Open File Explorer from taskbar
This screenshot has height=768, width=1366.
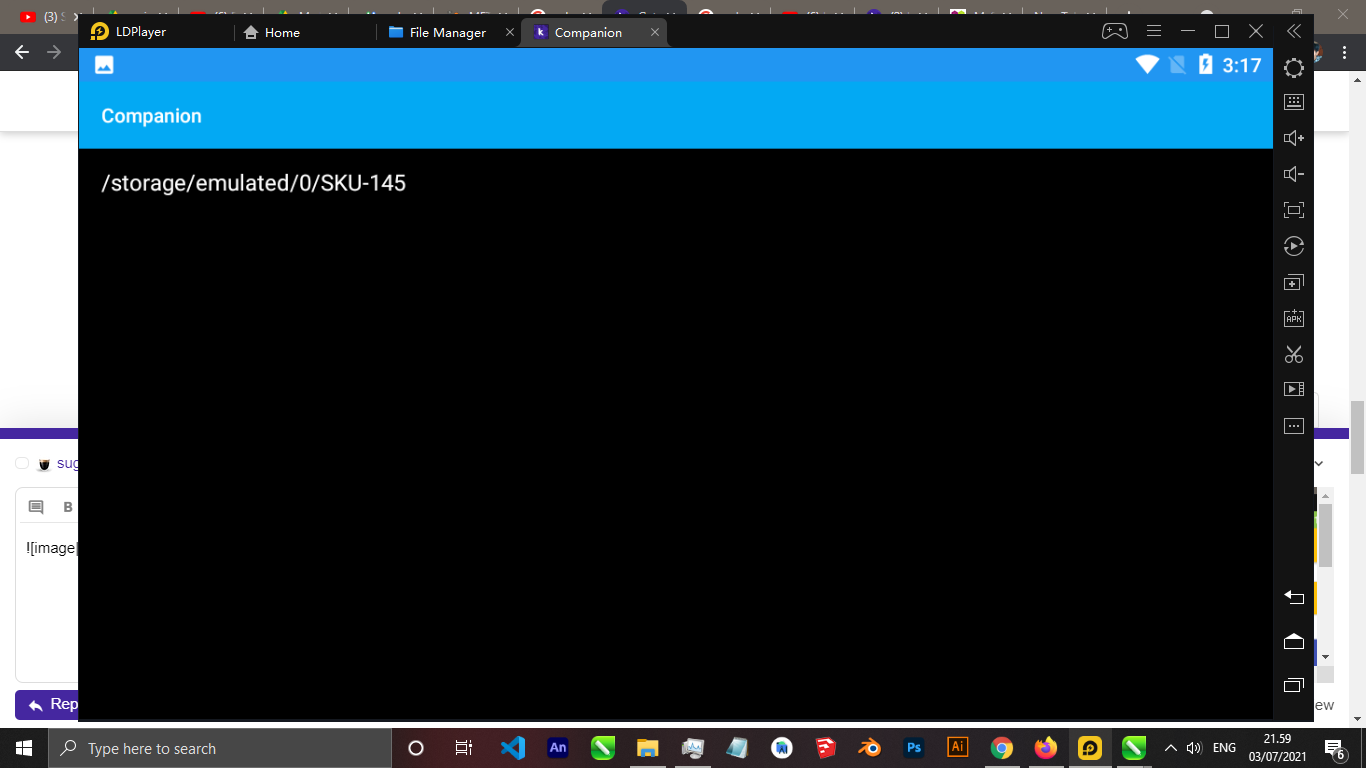click(x=648, y=748)
